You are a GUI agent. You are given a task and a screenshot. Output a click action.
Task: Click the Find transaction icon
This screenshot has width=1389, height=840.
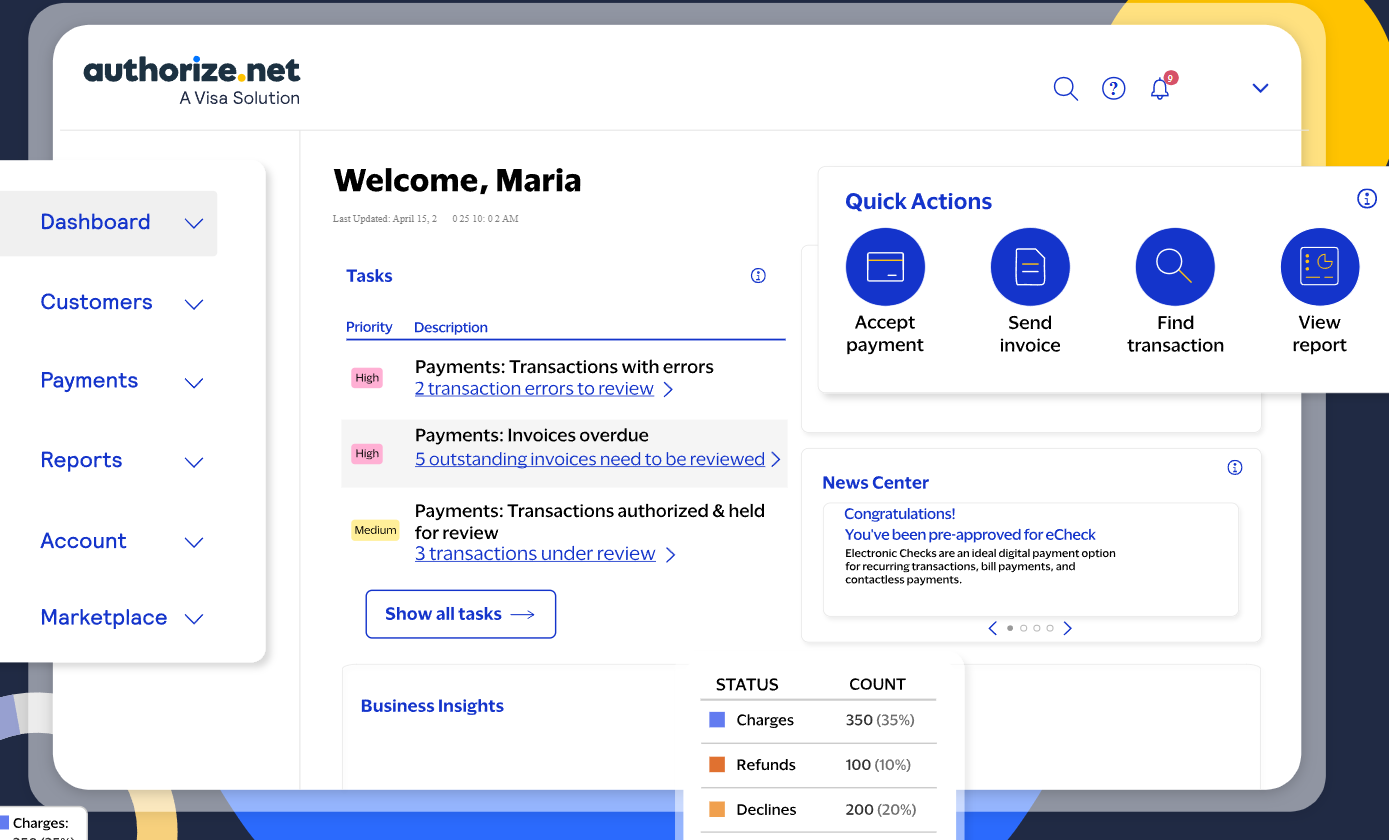(x=1175, y=267)
